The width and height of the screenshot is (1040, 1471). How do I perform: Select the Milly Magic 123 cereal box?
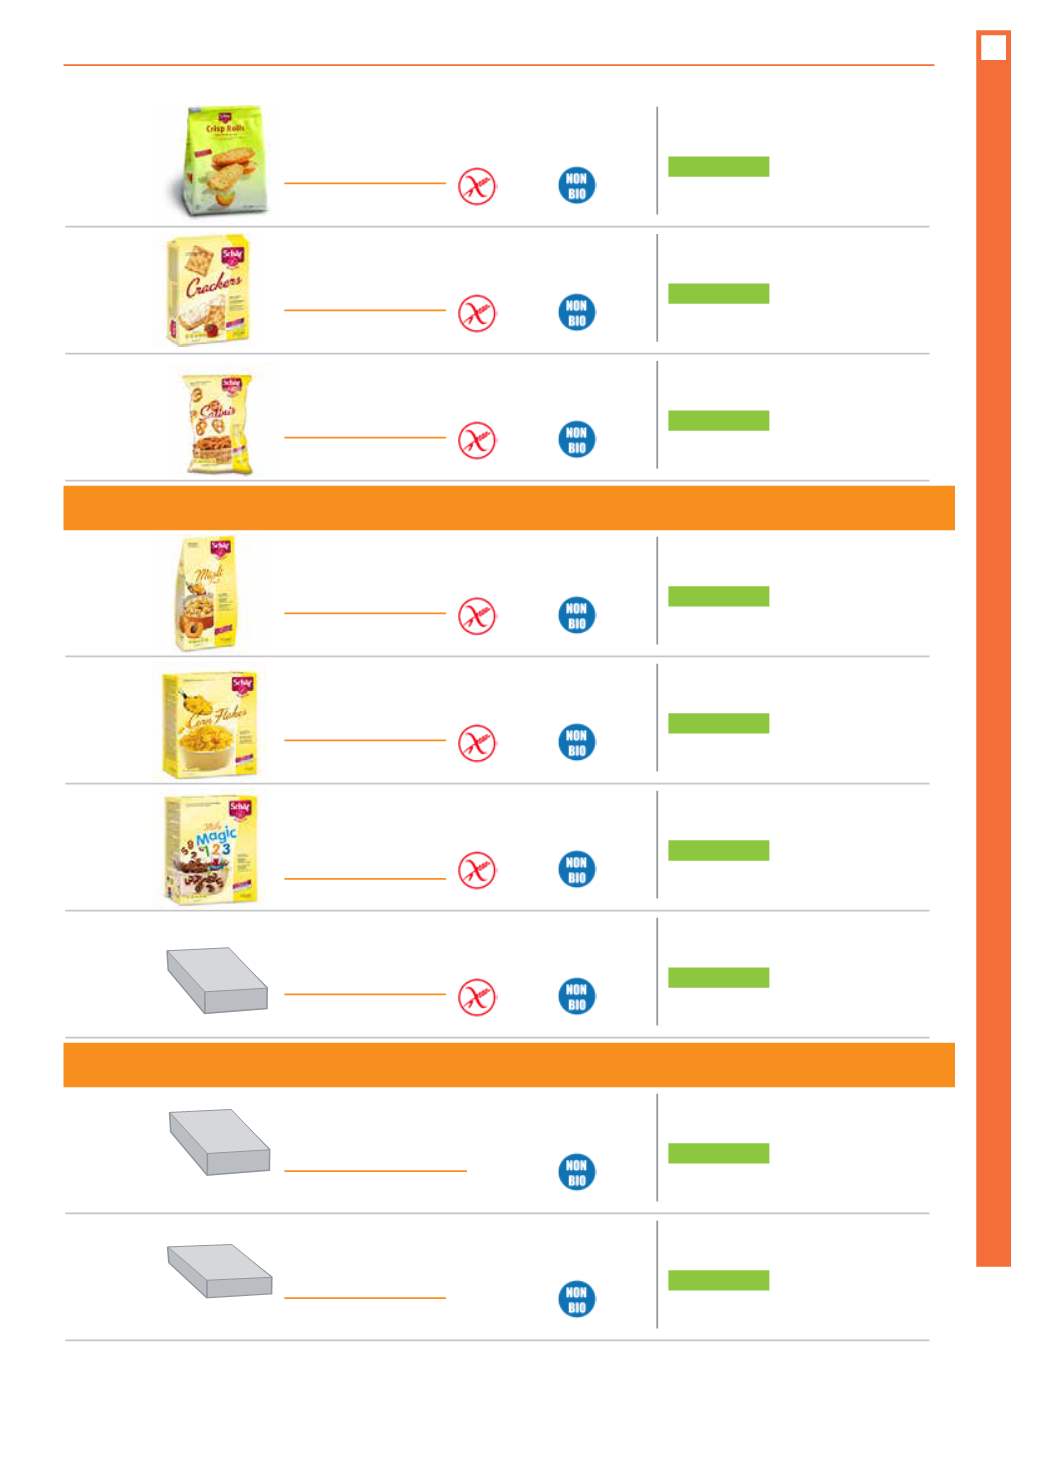211,850
